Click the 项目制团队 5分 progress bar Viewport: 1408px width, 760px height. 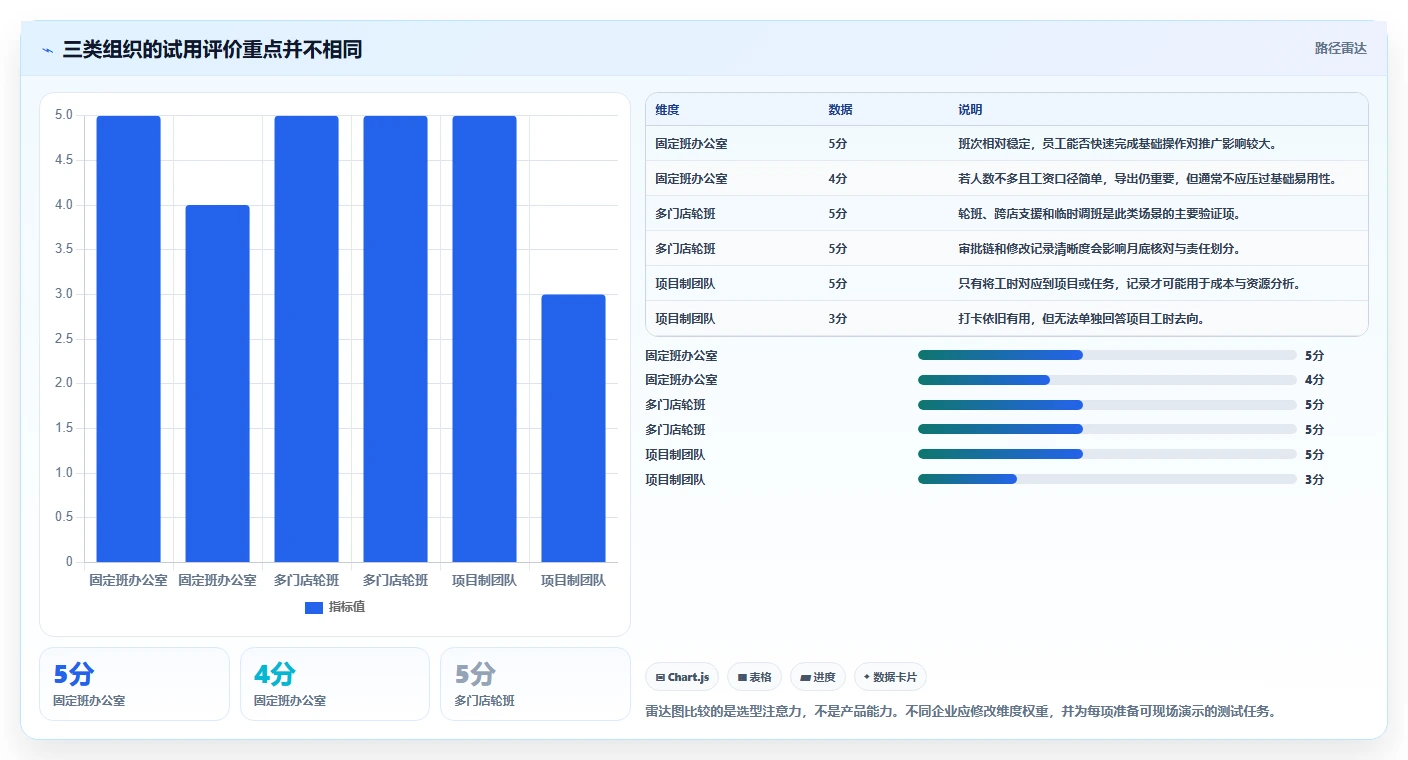click(x=1107, y=454)
